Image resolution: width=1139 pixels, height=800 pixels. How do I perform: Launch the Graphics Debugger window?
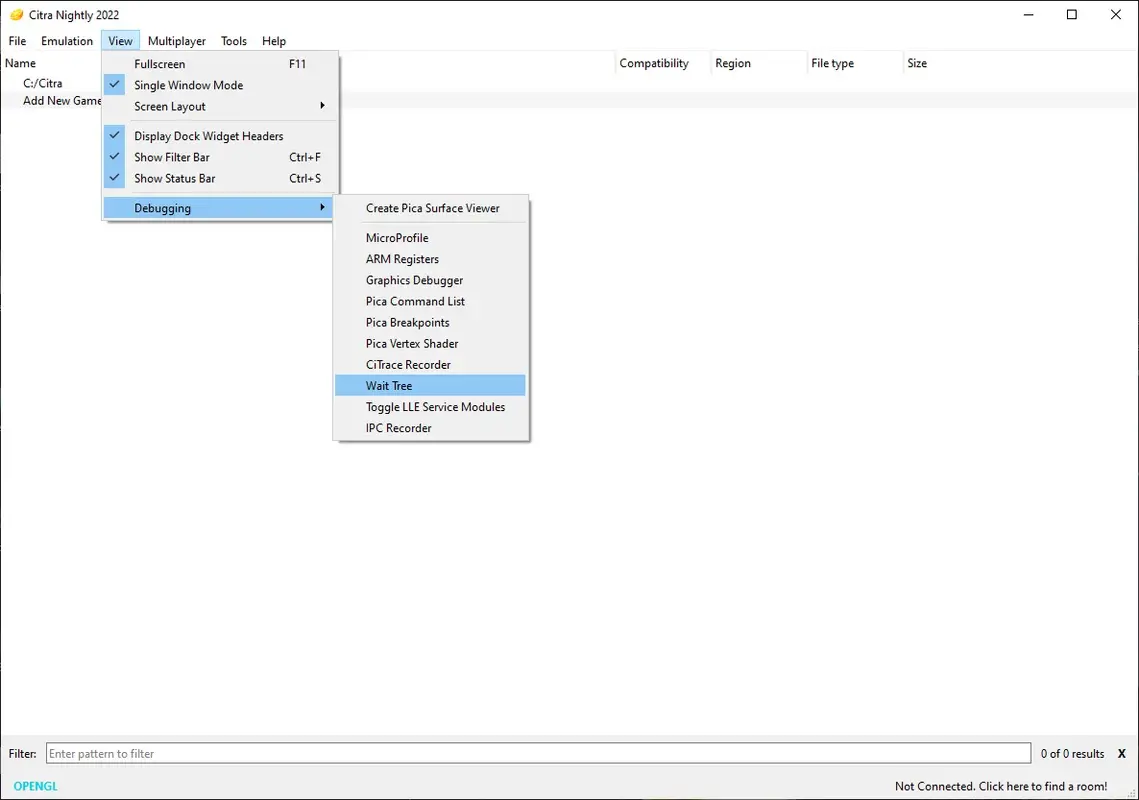[x=414, y=280]
